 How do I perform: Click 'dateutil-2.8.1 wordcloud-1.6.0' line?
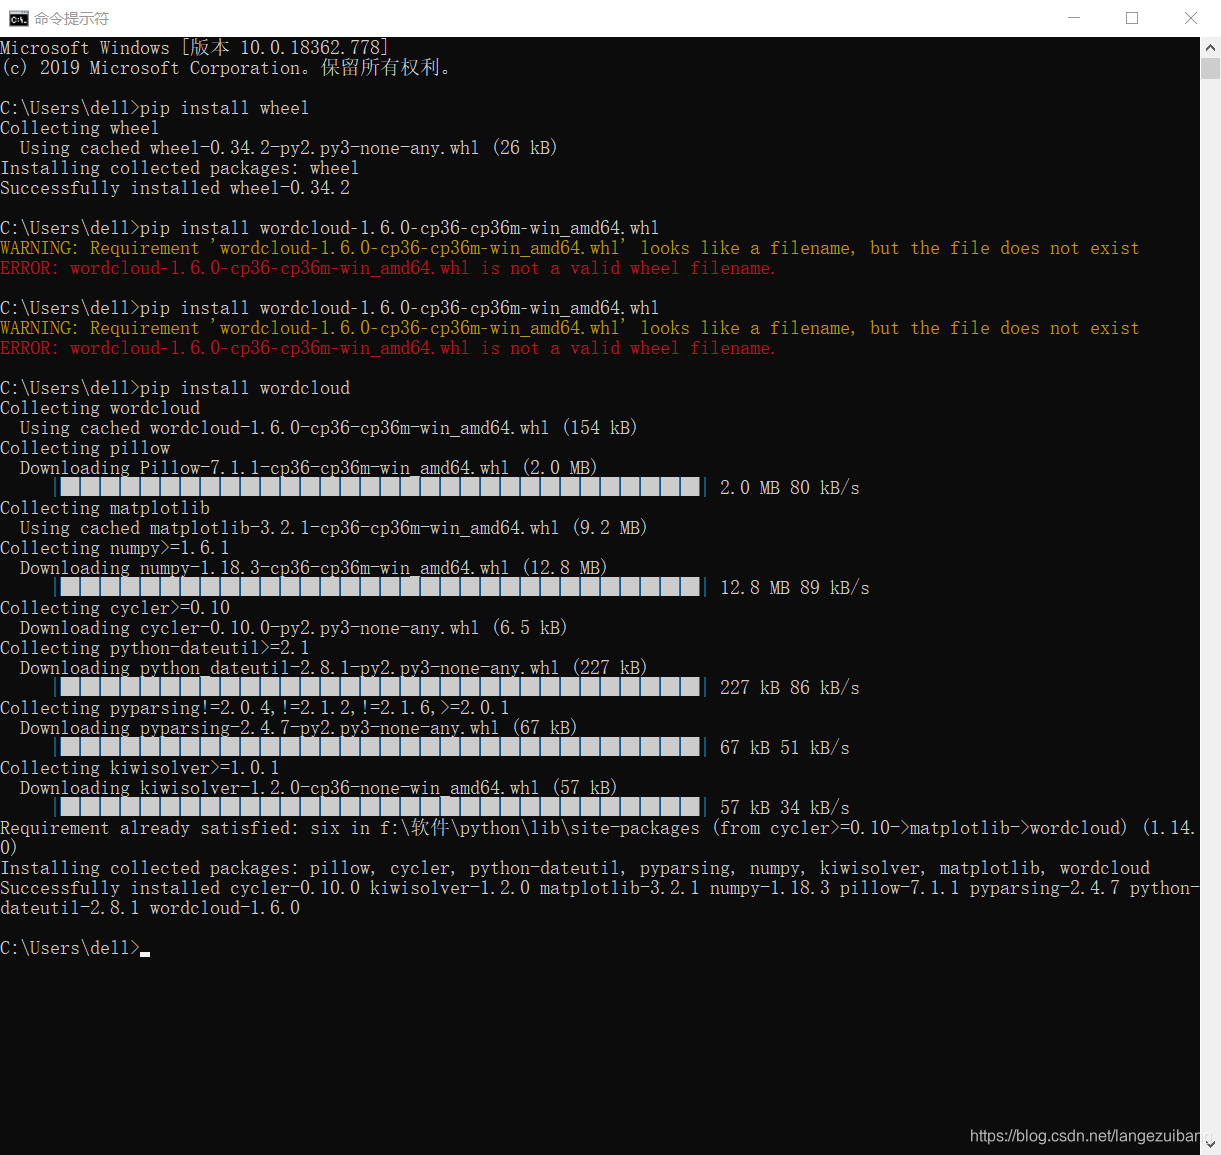coord(150,908)
